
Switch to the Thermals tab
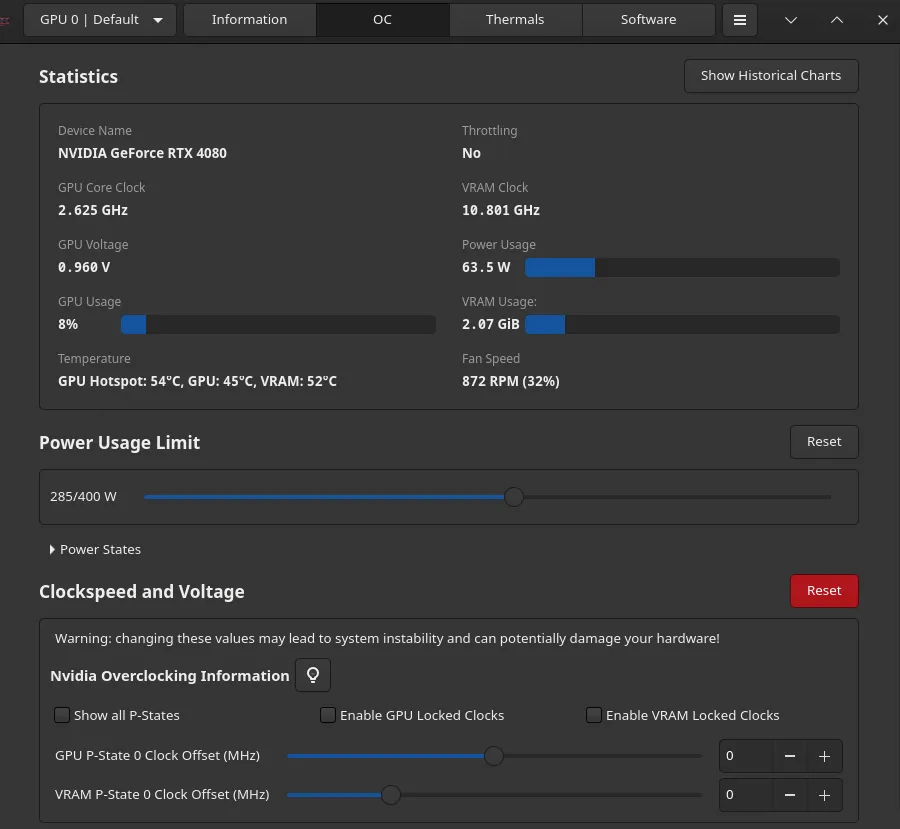point(515,19)
